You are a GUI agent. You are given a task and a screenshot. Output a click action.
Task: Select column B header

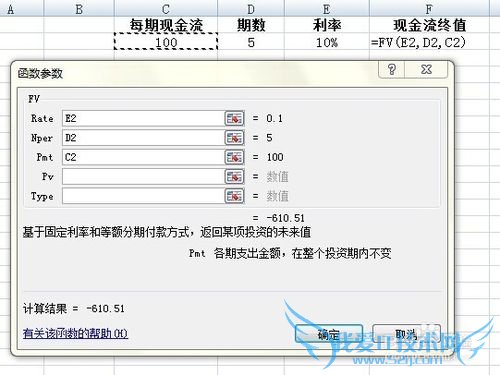pos(79,9)
